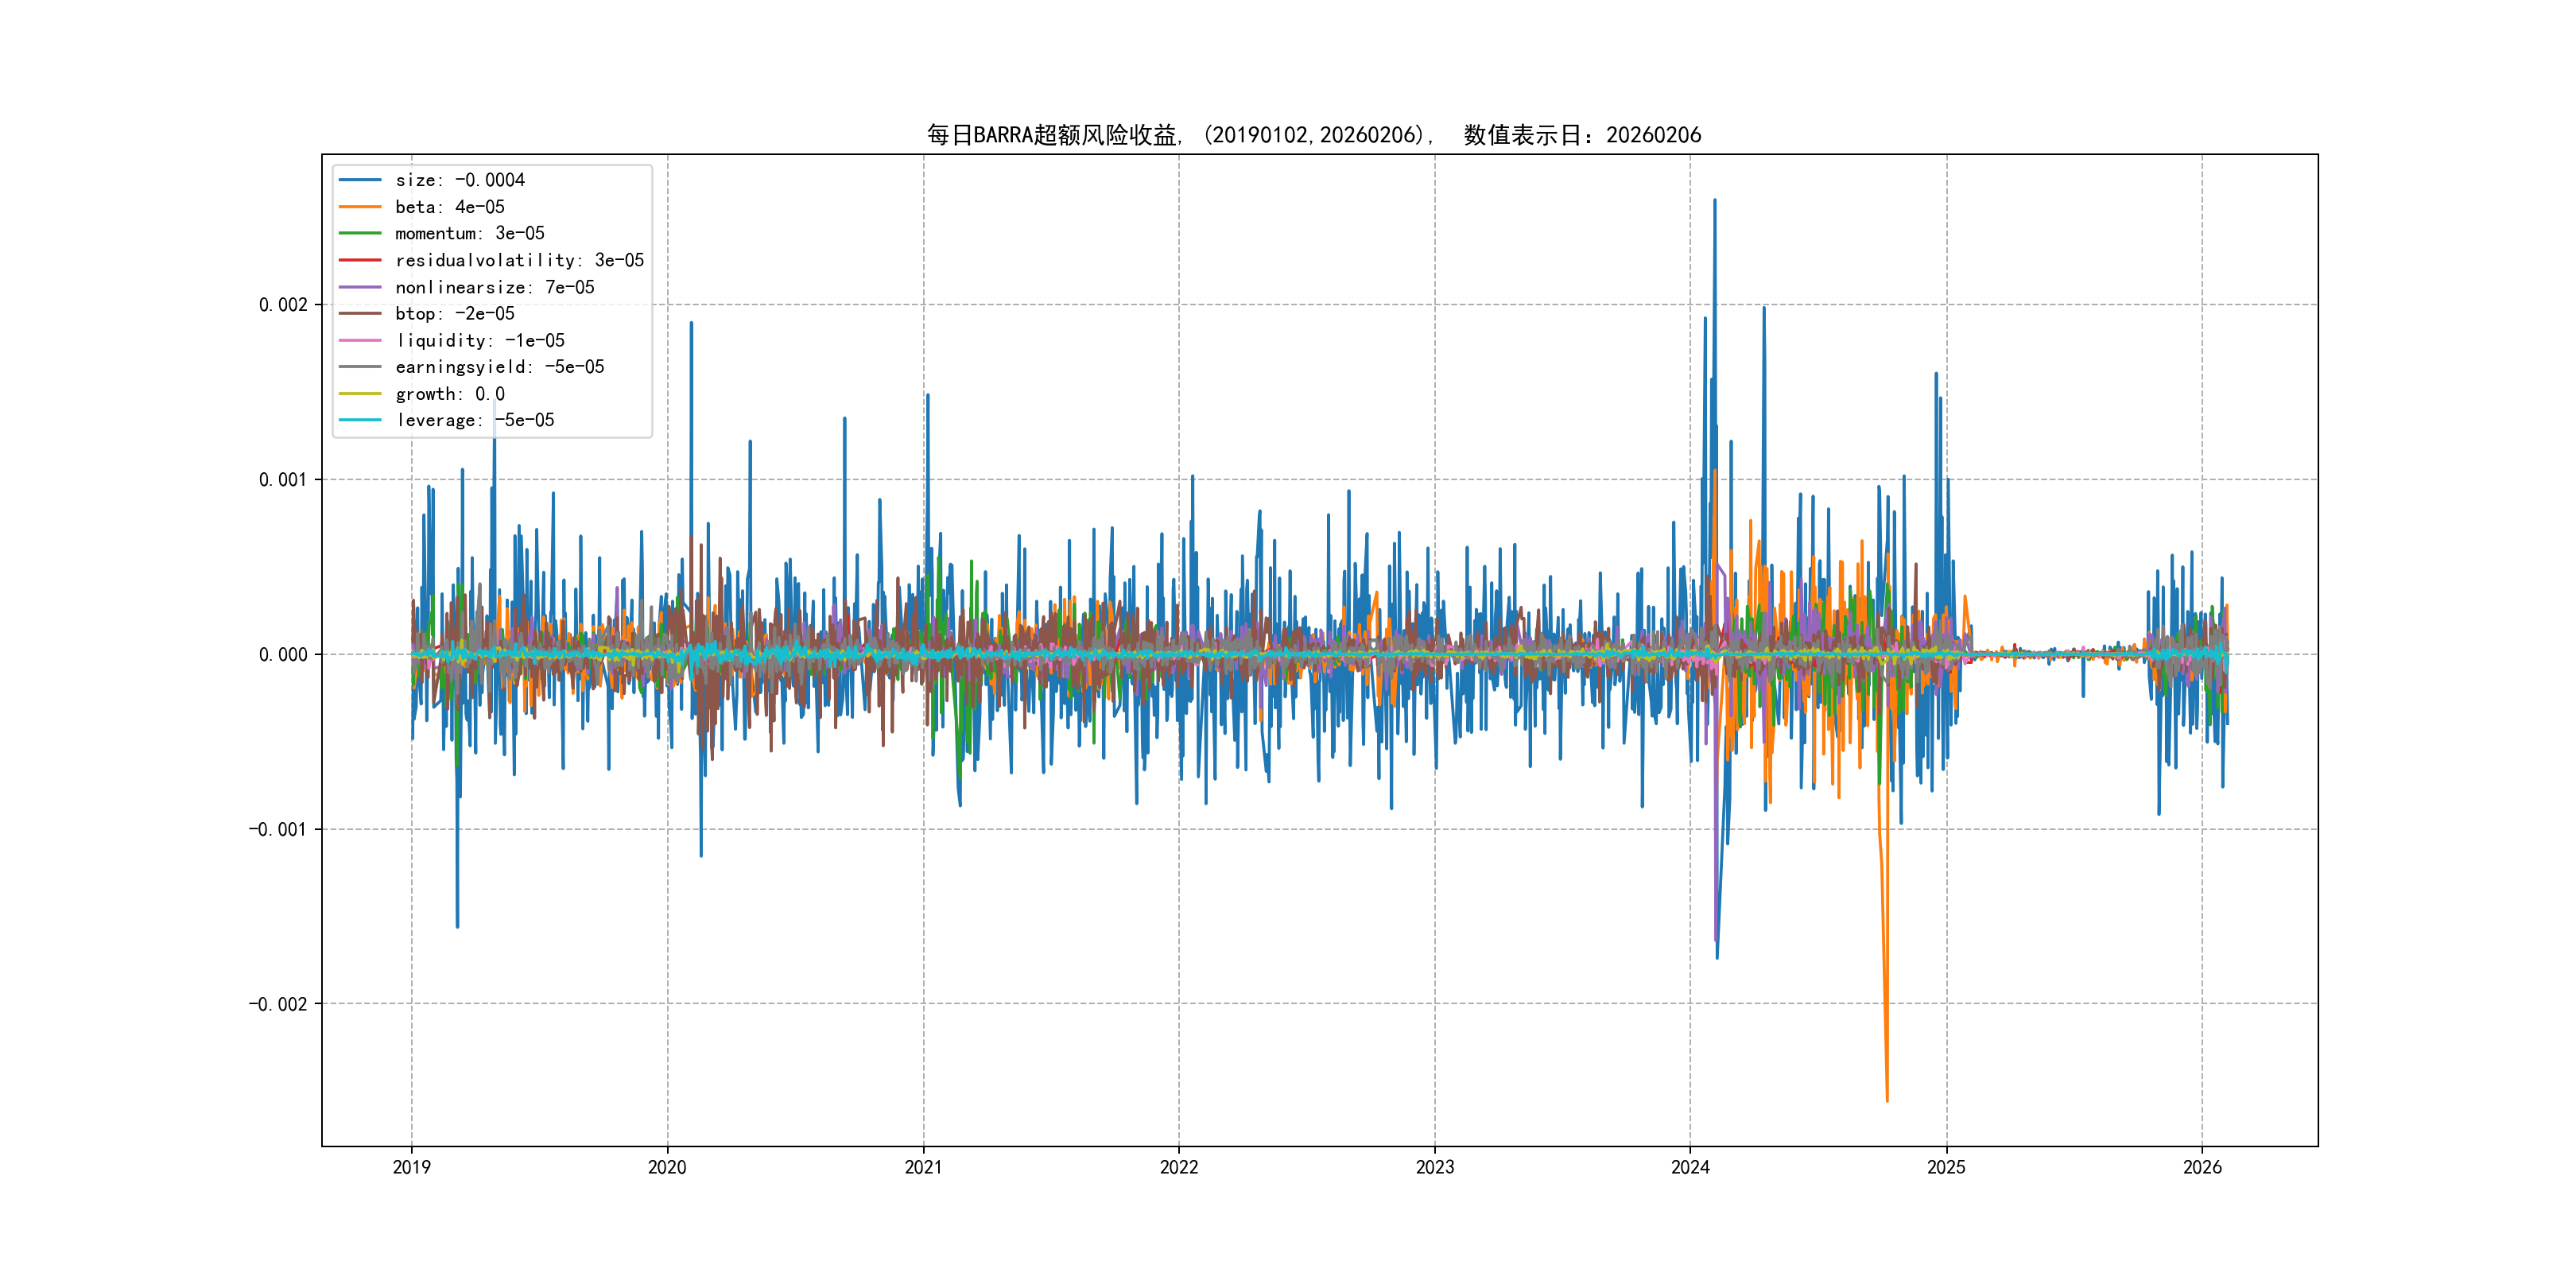Click the 2026 x-axis tick label

point(2201,1167)
